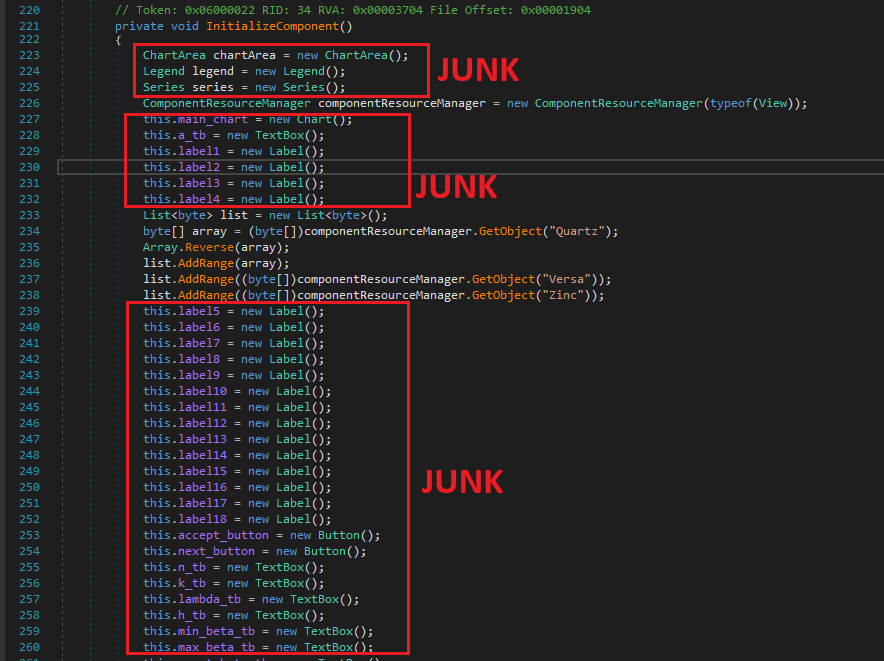Click the max_beta_tb field name
Viewport: 884px width, 661px height.
click(216, 647)
